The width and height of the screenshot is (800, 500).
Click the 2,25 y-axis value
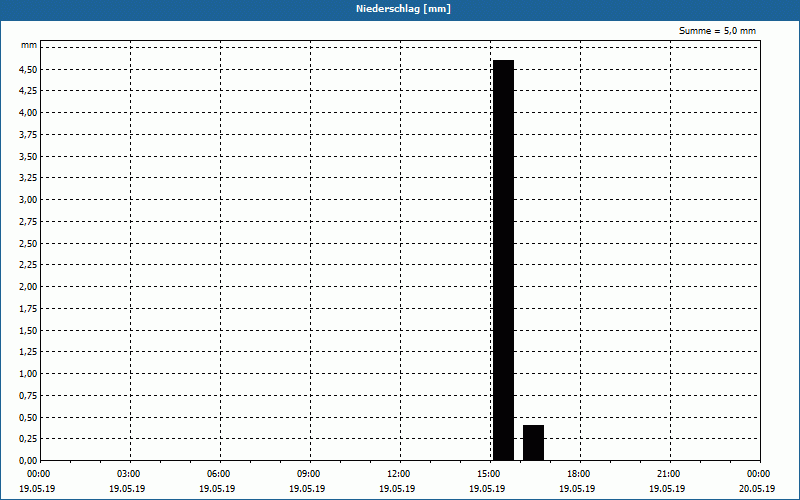[x=28, y=265]
